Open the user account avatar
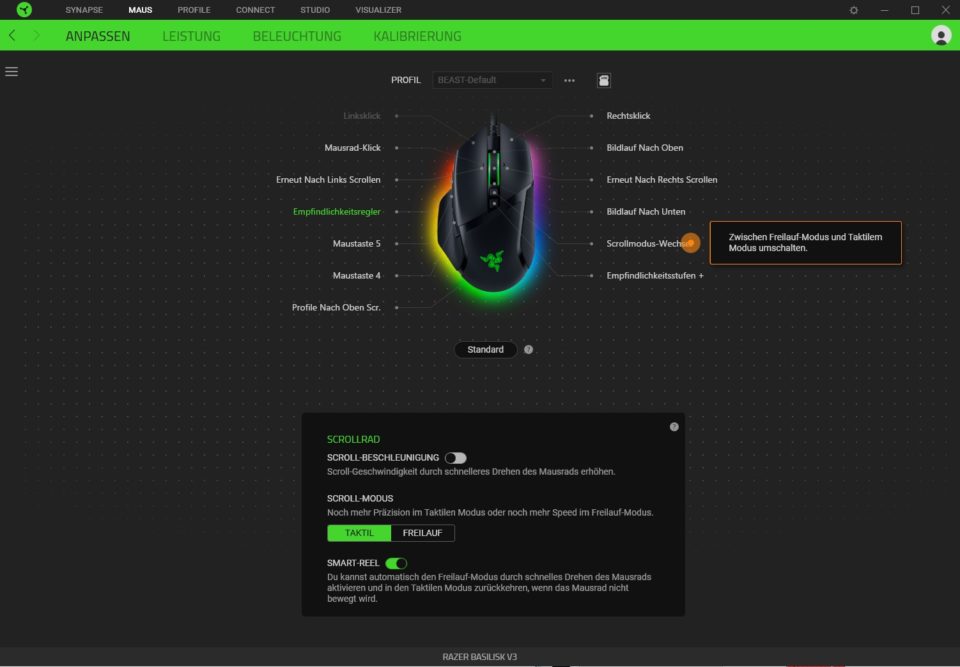The height and width of the screenshot is (667, 960). (940, 36)
